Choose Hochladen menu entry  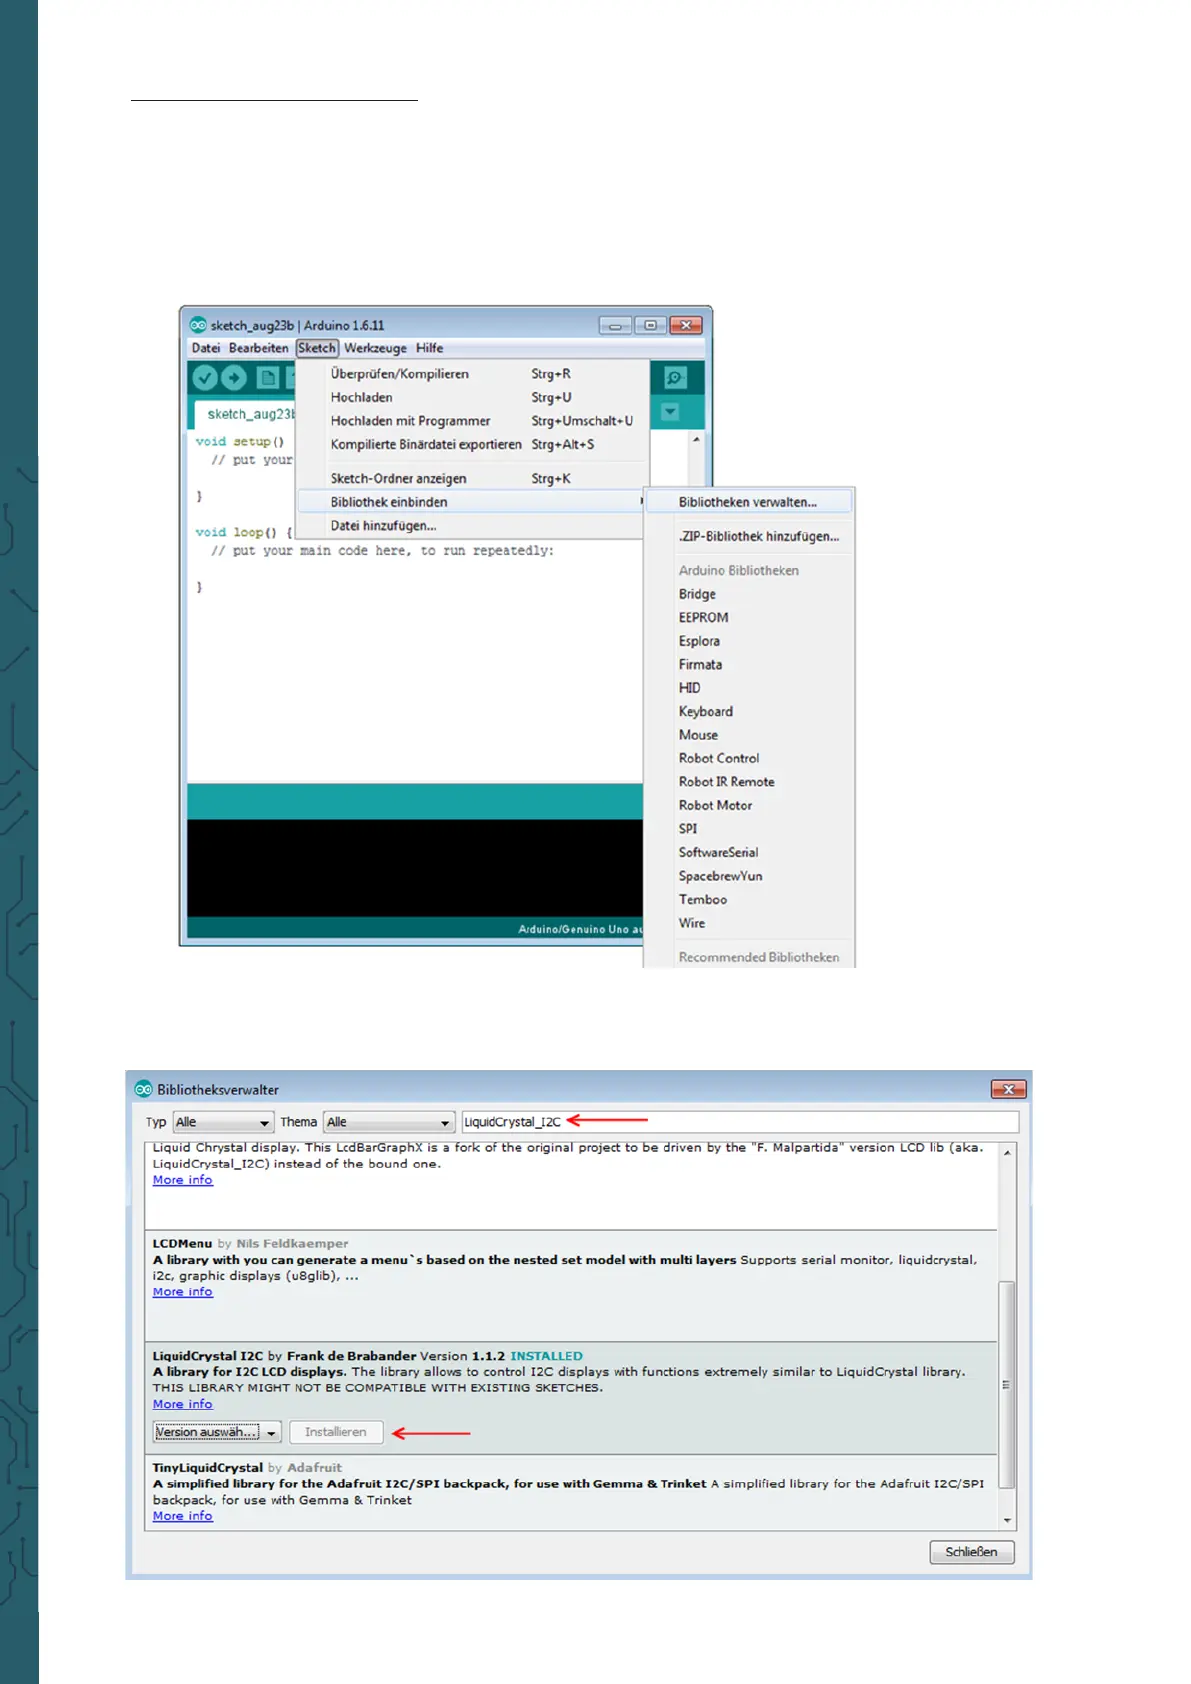473,397
